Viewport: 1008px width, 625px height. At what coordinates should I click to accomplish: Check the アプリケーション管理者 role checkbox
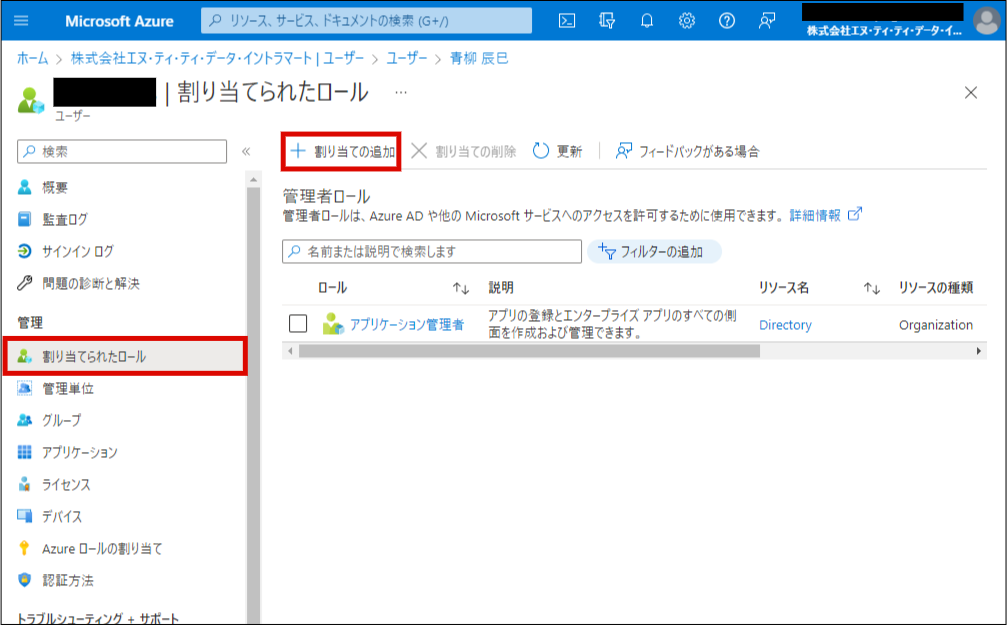pyautogui.click(x=297, y=324)
